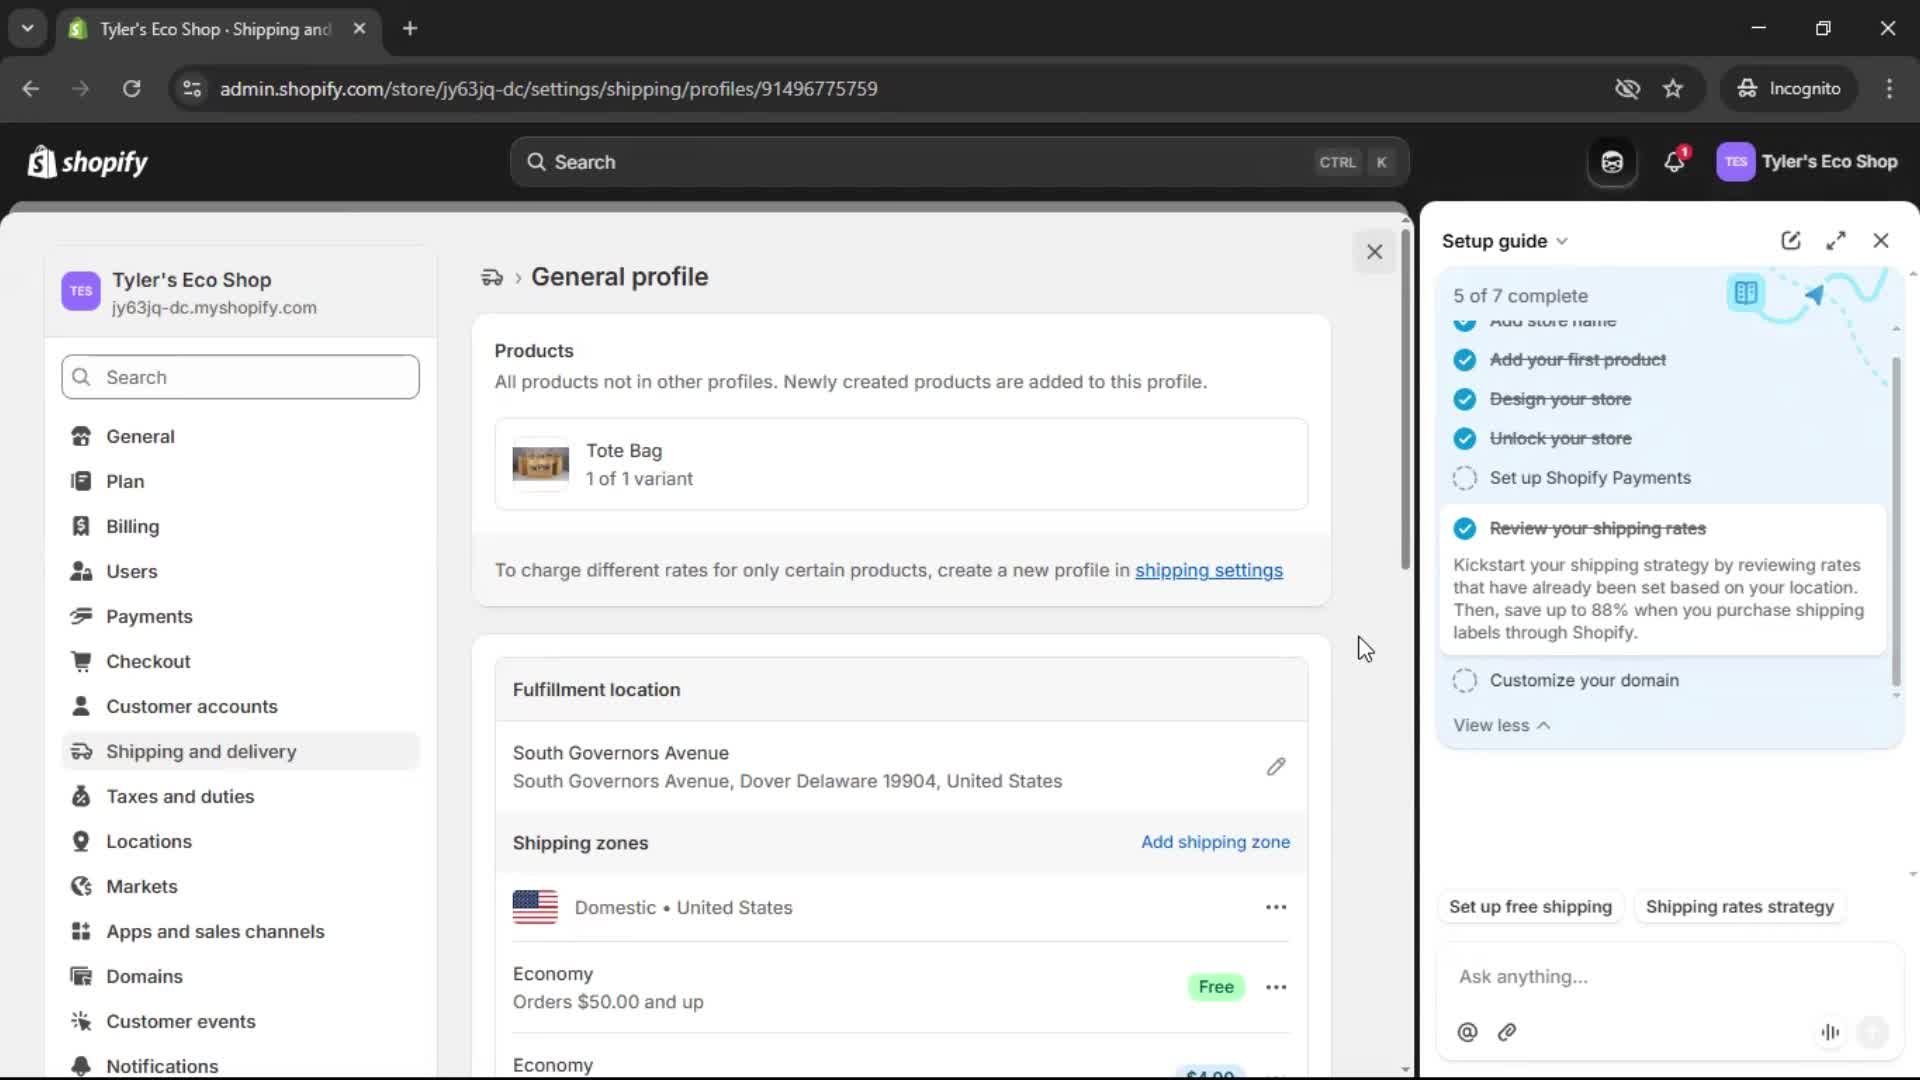The width and height of the screenshot is (1920, 1080).
Task: Edit the South Governors Avenue location
Action: (x=1277, y=766)
